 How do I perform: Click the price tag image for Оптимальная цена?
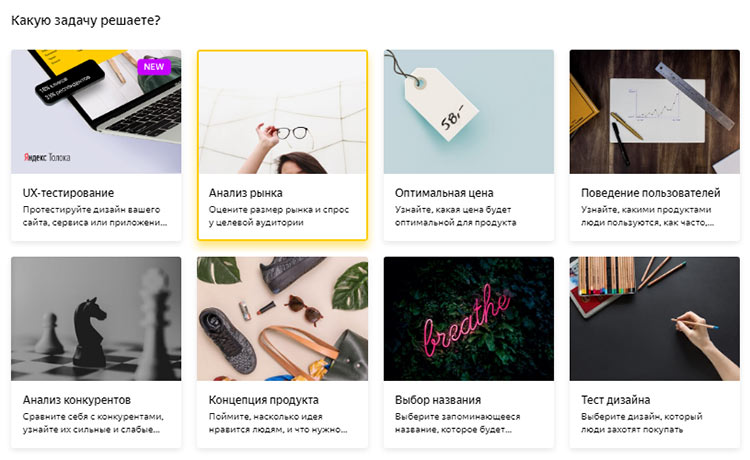pyautogui.click(x=468, y=111)
